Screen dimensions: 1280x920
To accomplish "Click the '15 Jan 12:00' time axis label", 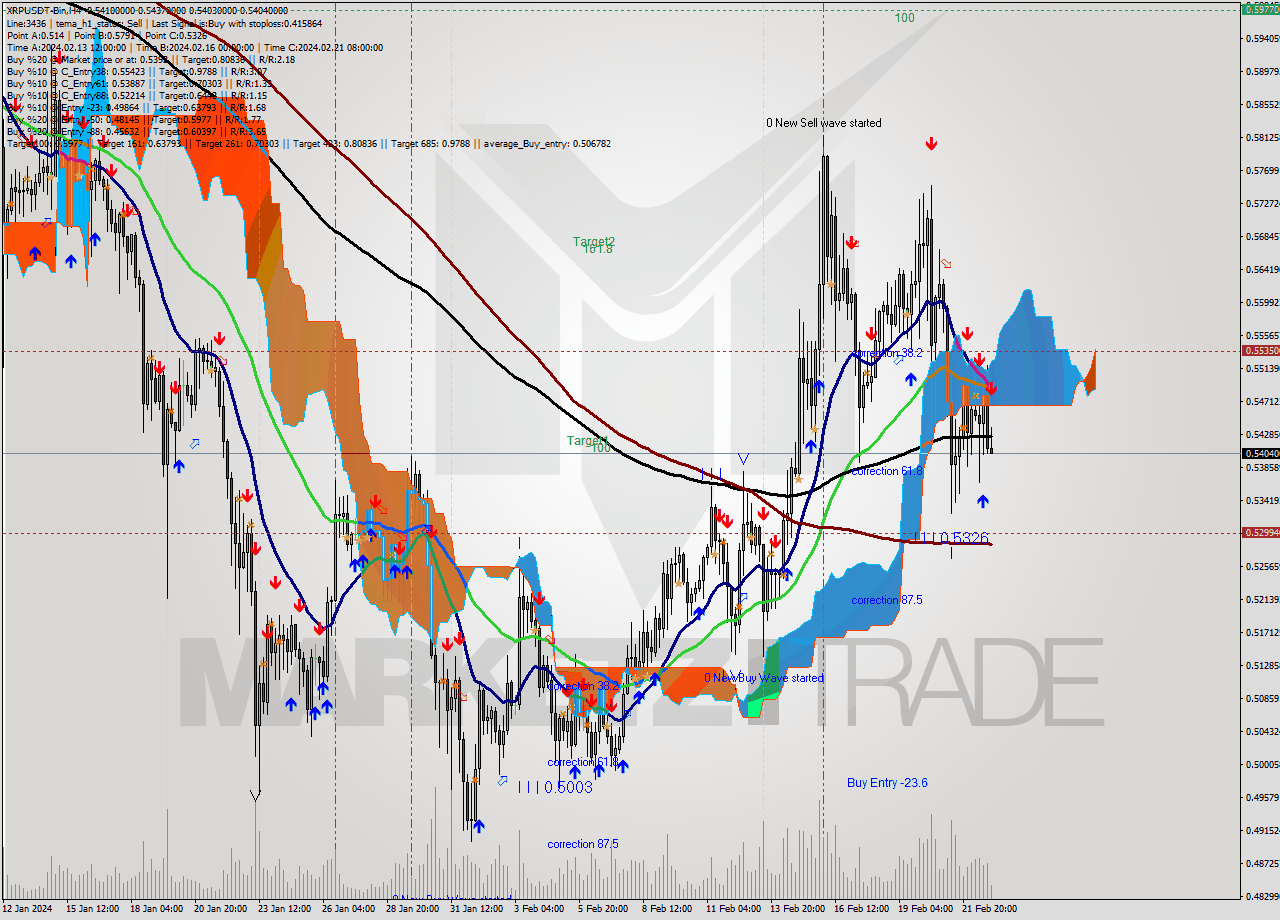I will click(92, 909).
